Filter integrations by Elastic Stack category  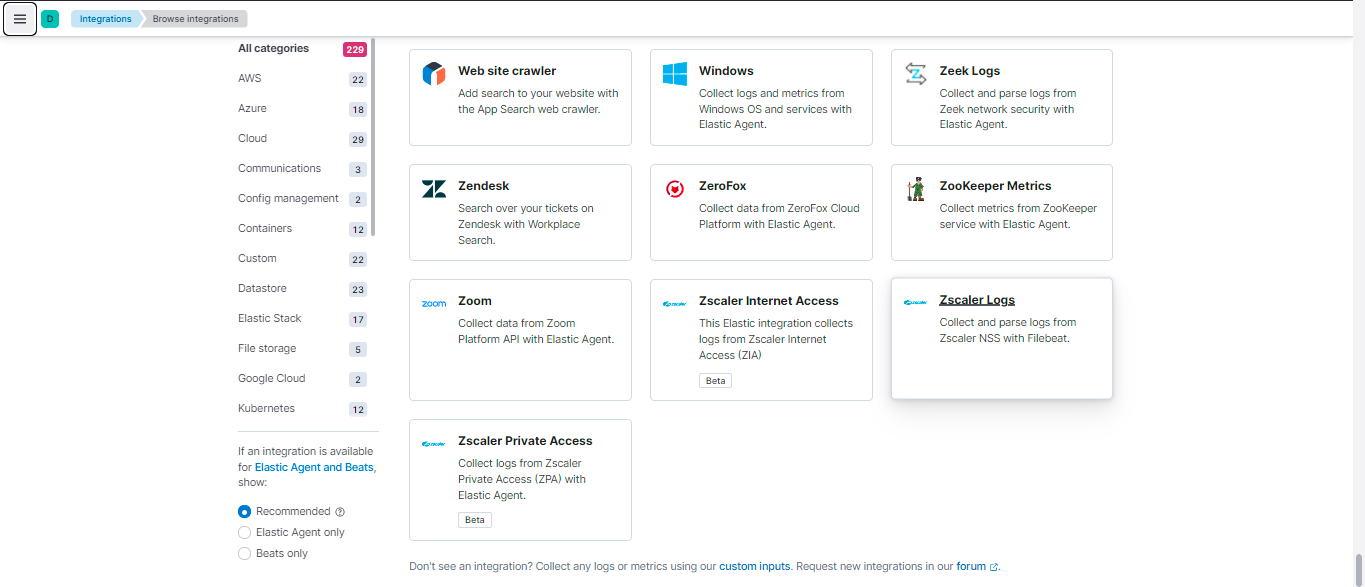coord(269,318)
